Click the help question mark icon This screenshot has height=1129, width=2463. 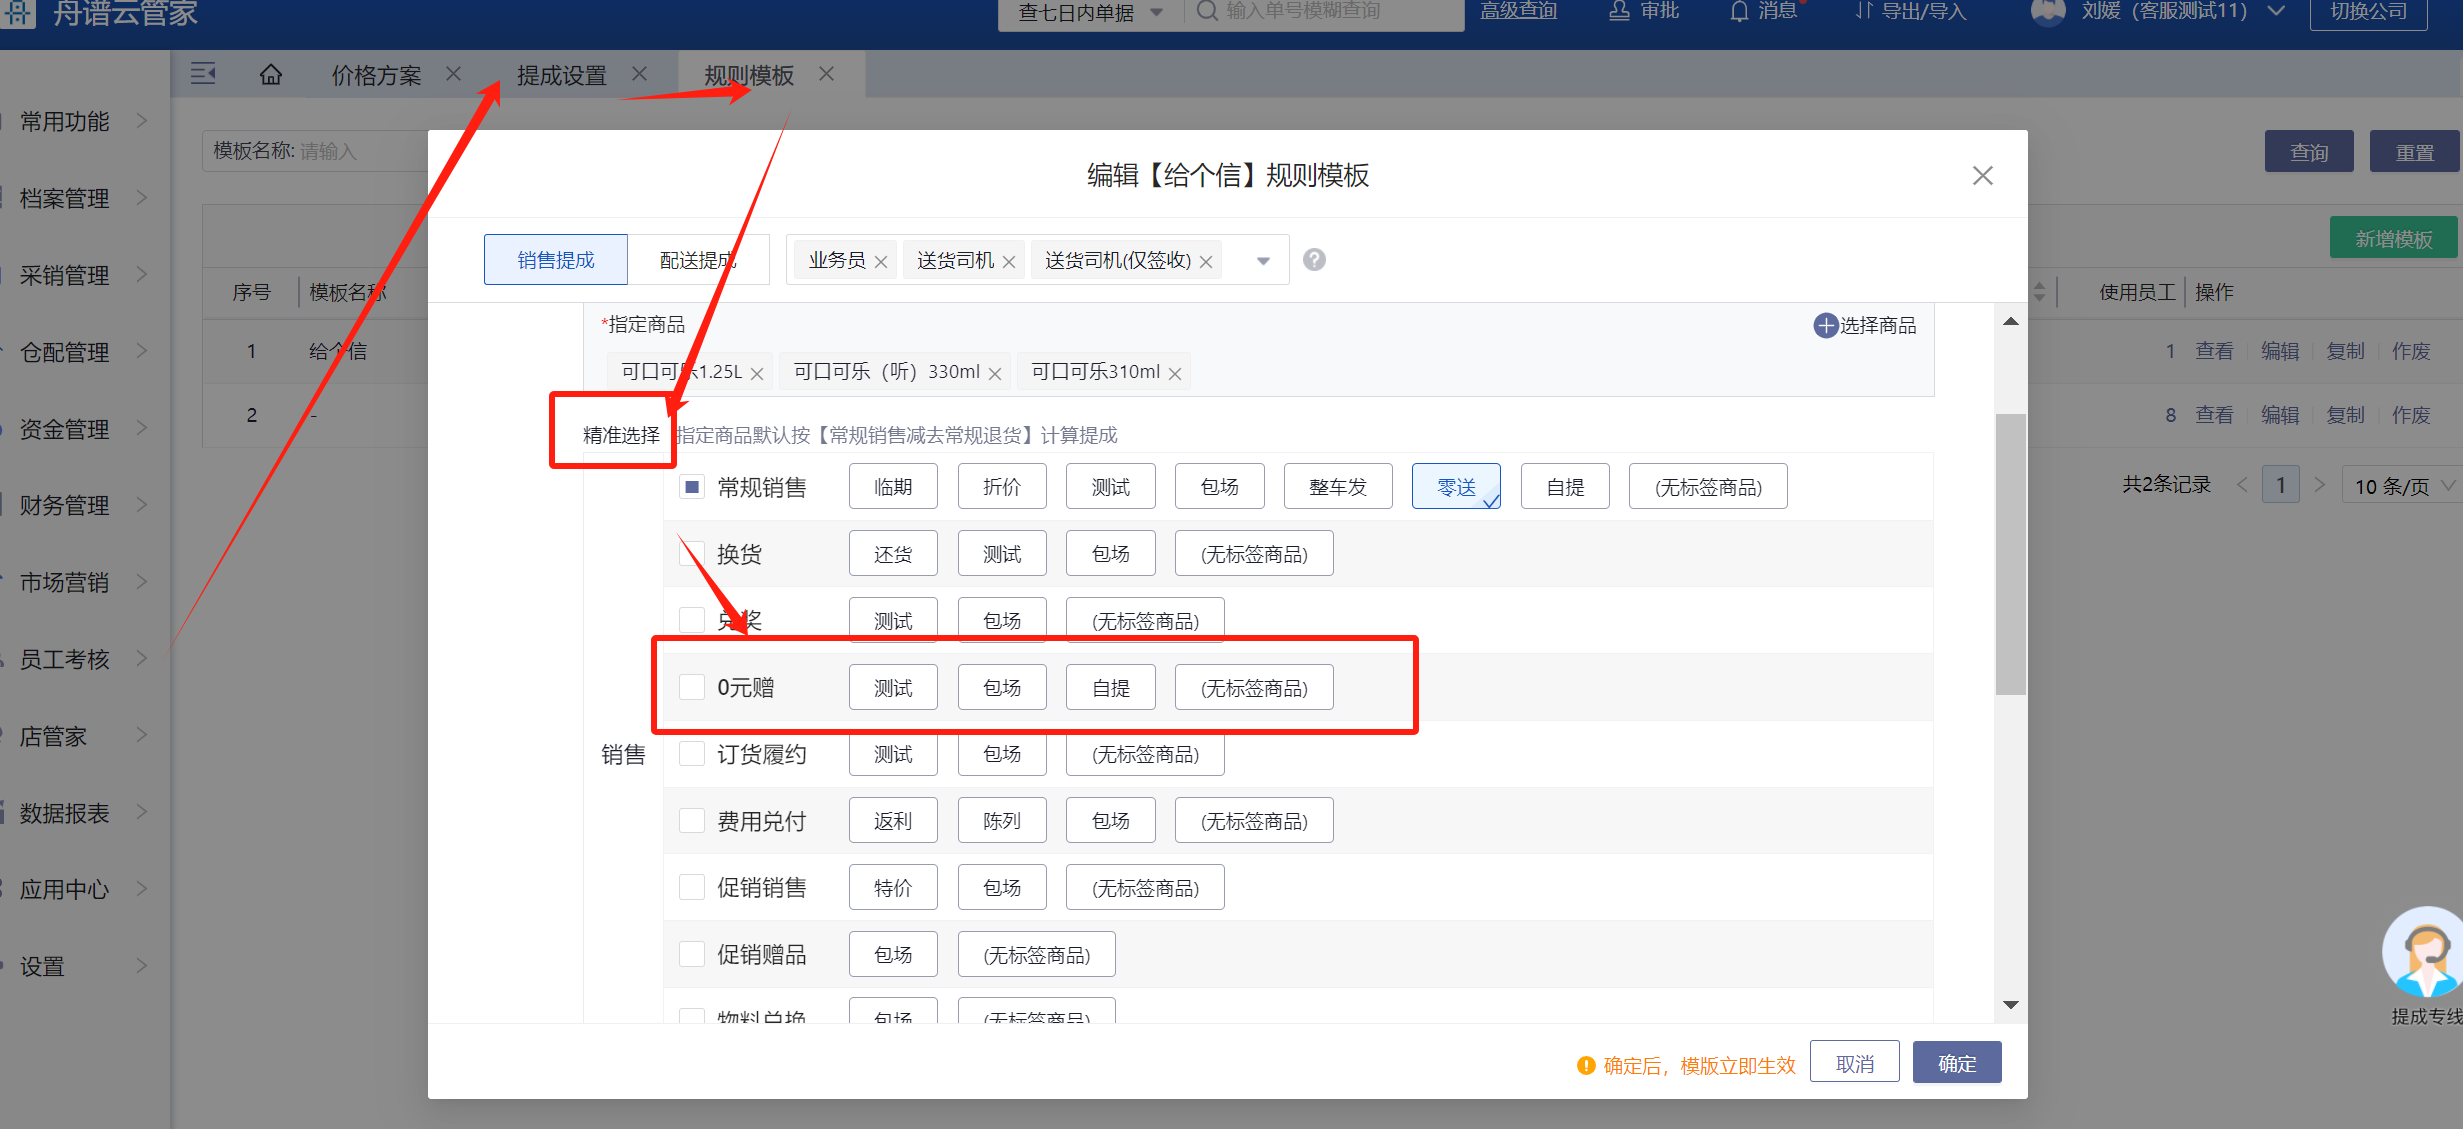click(x=1314, y=260)
